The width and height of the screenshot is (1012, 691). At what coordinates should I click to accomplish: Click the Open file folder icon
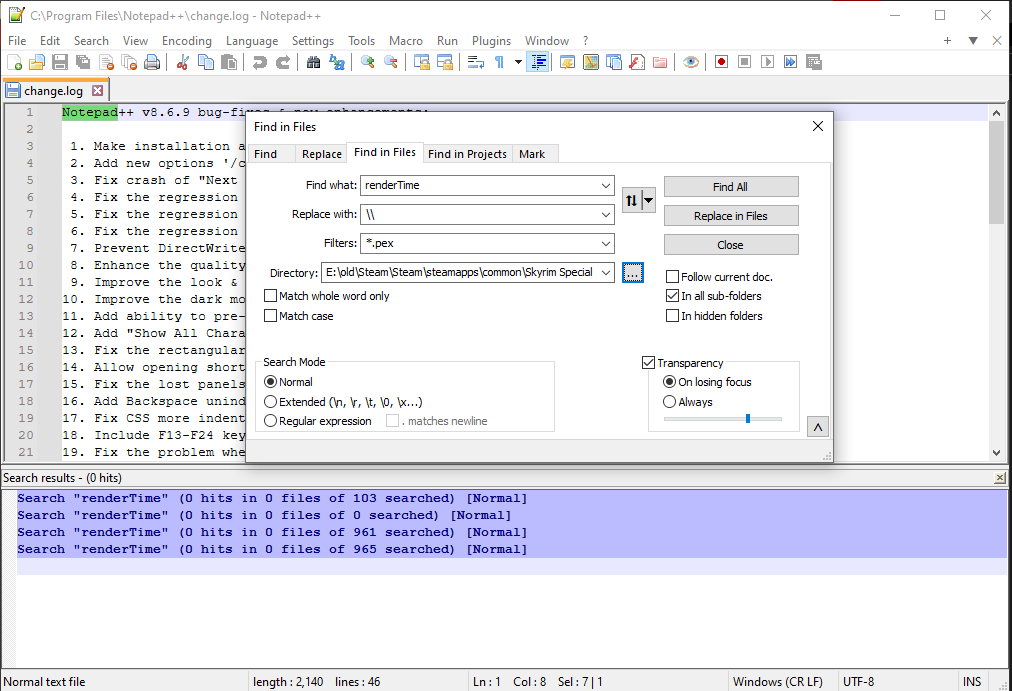(x=37, y=62)
